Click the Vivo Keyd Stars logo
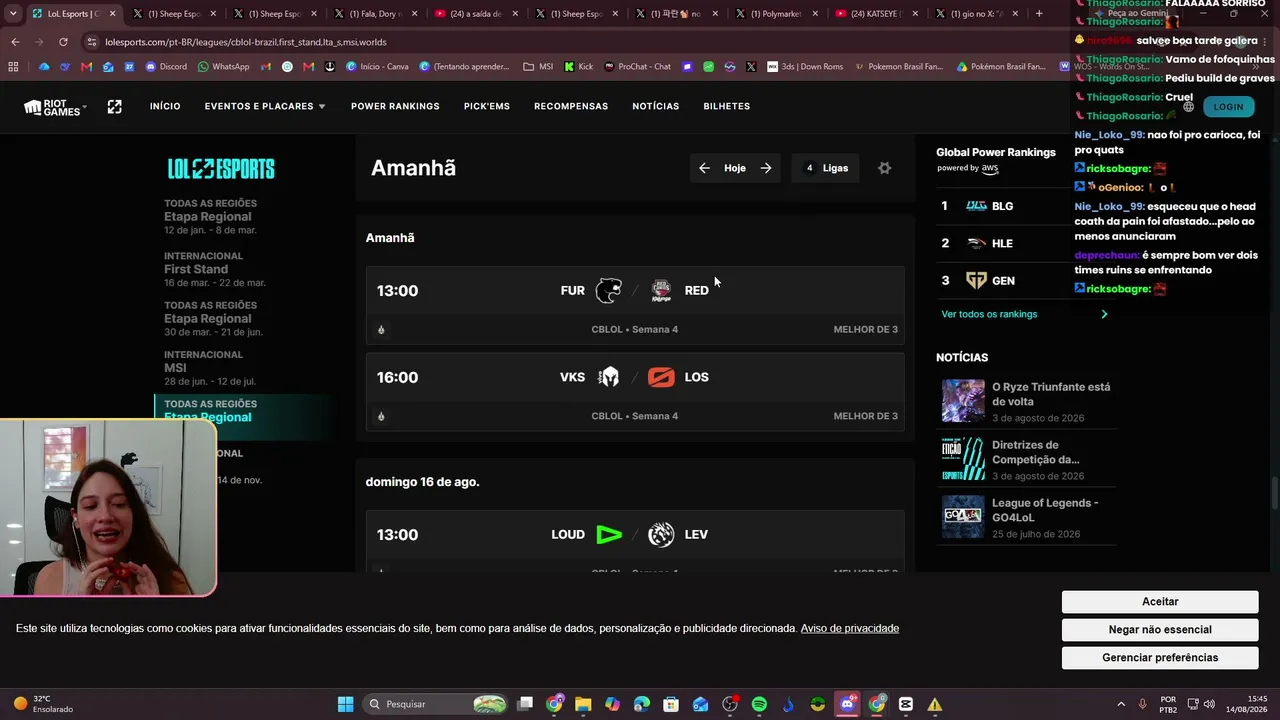The height and width of the screenshot is (720, 1280). click(x=608, y=377)
